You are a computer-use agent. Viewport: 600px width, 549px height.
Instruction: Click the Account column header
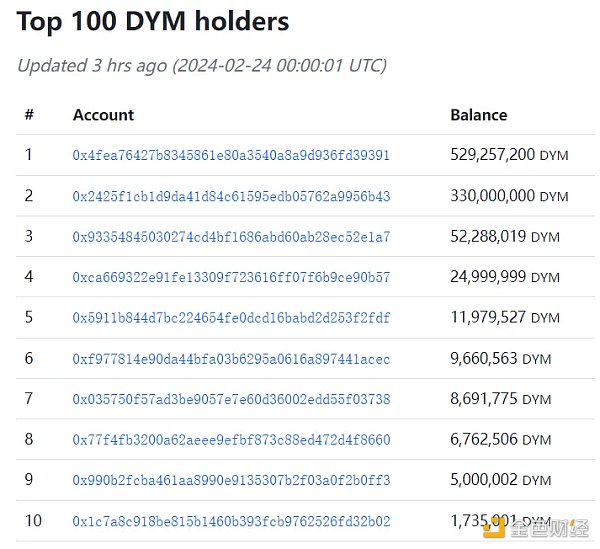click(x=103, y=115)
